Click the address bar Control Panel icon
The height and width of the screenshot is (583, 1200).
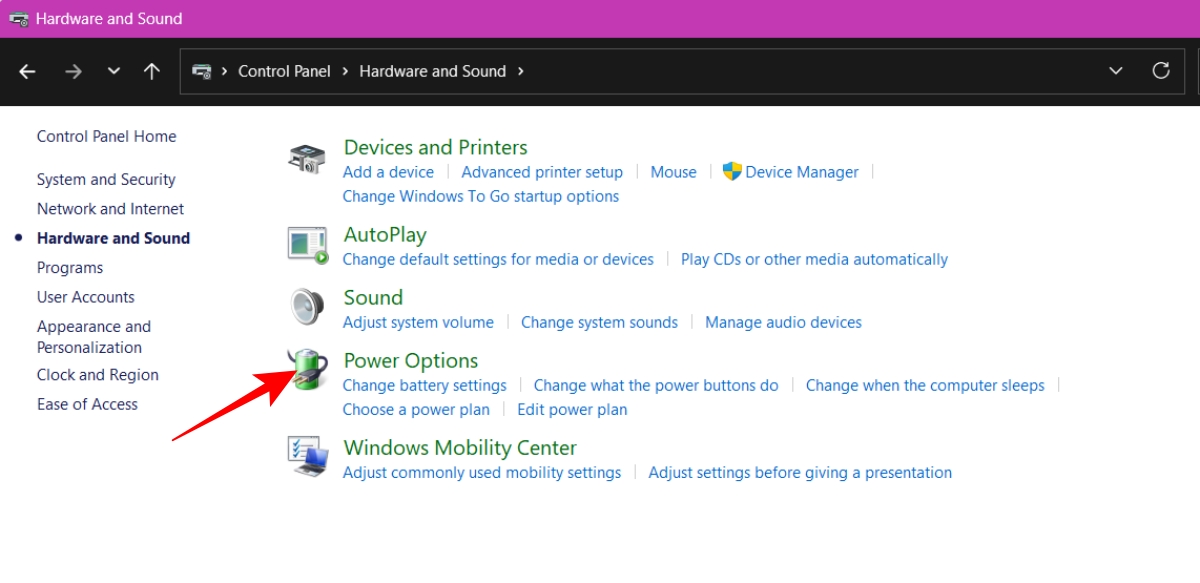[x=202, y=71]
